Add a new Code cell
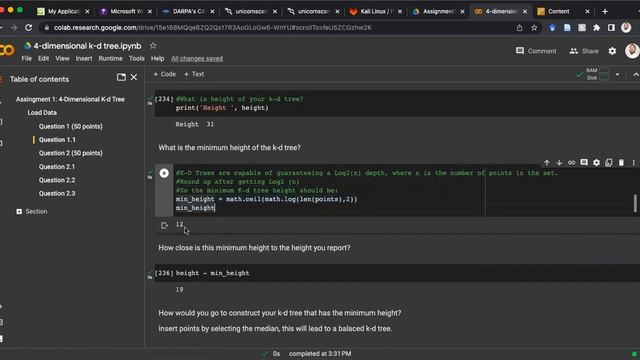The width and height of the screenshot is (640, 360). click(x=164, y=74)
